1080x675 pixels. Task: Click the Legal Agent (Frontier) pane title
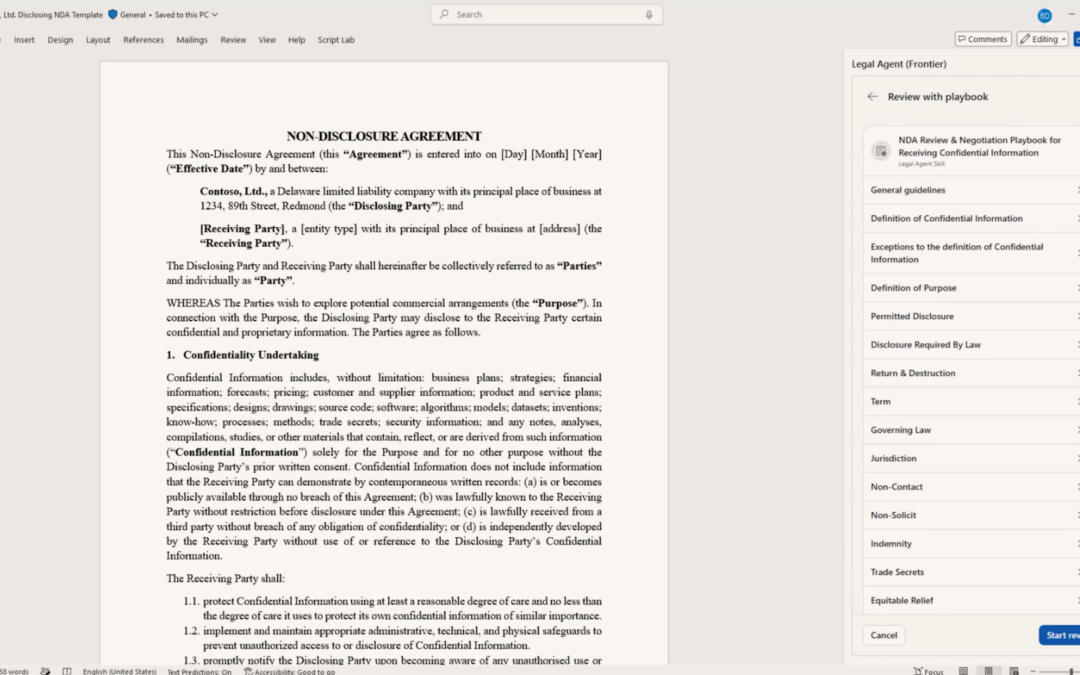click(899, 64)
